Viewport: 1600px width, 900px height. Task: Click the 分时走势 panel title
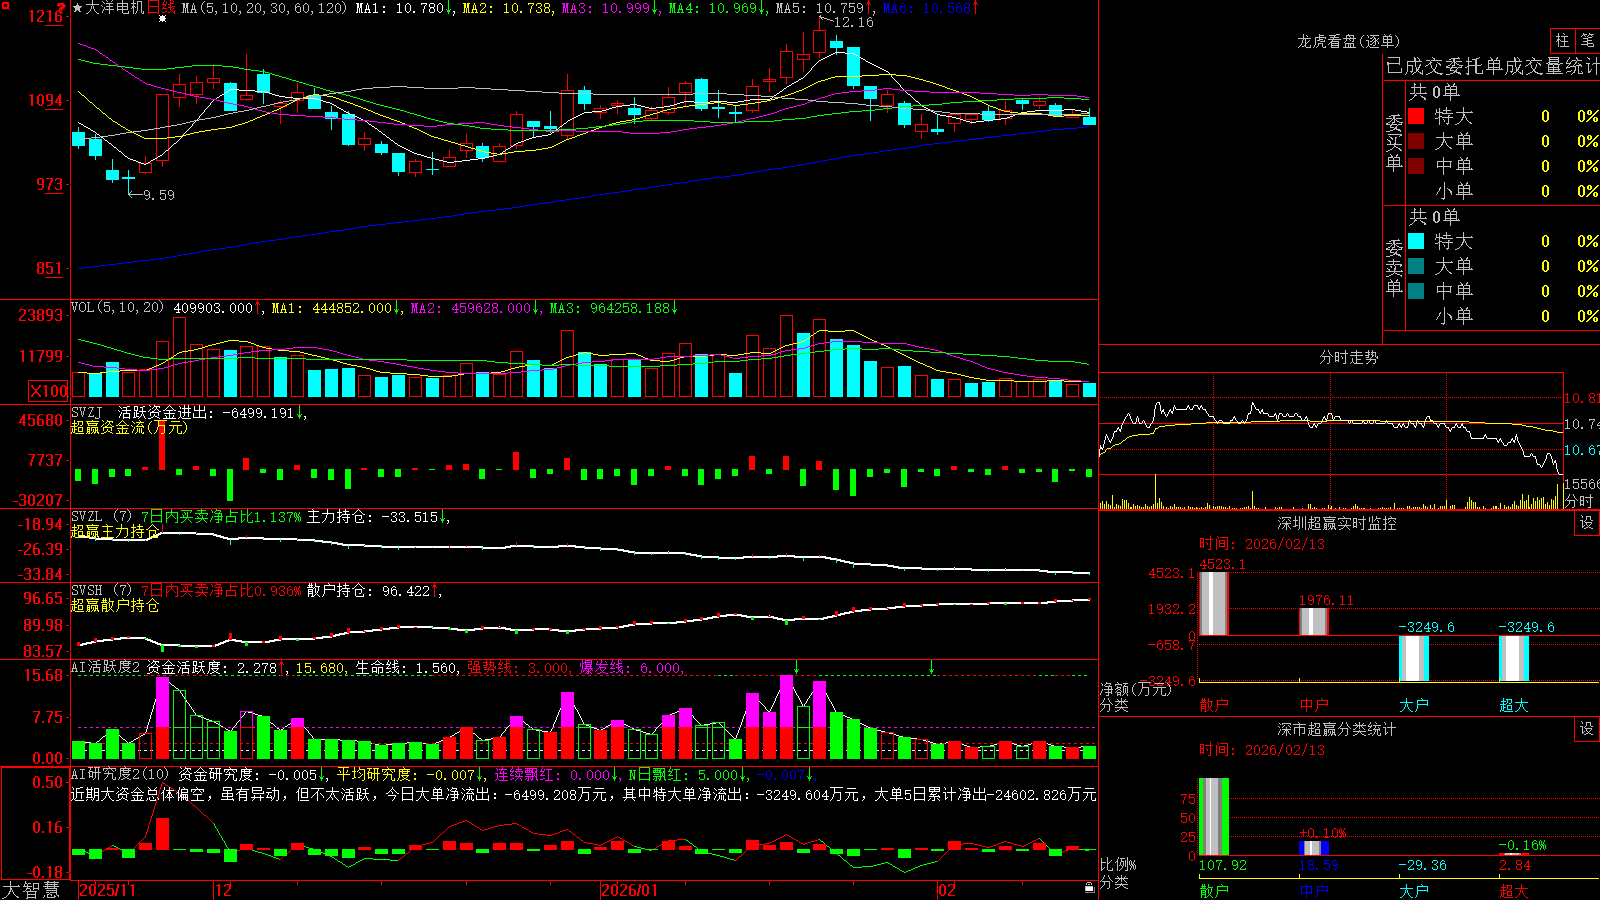click(1348, 357)
